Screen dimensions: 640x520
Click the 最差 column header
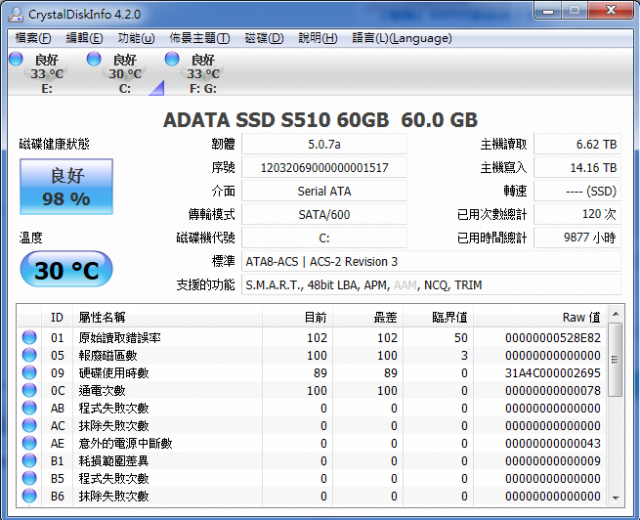pos(368,317)
